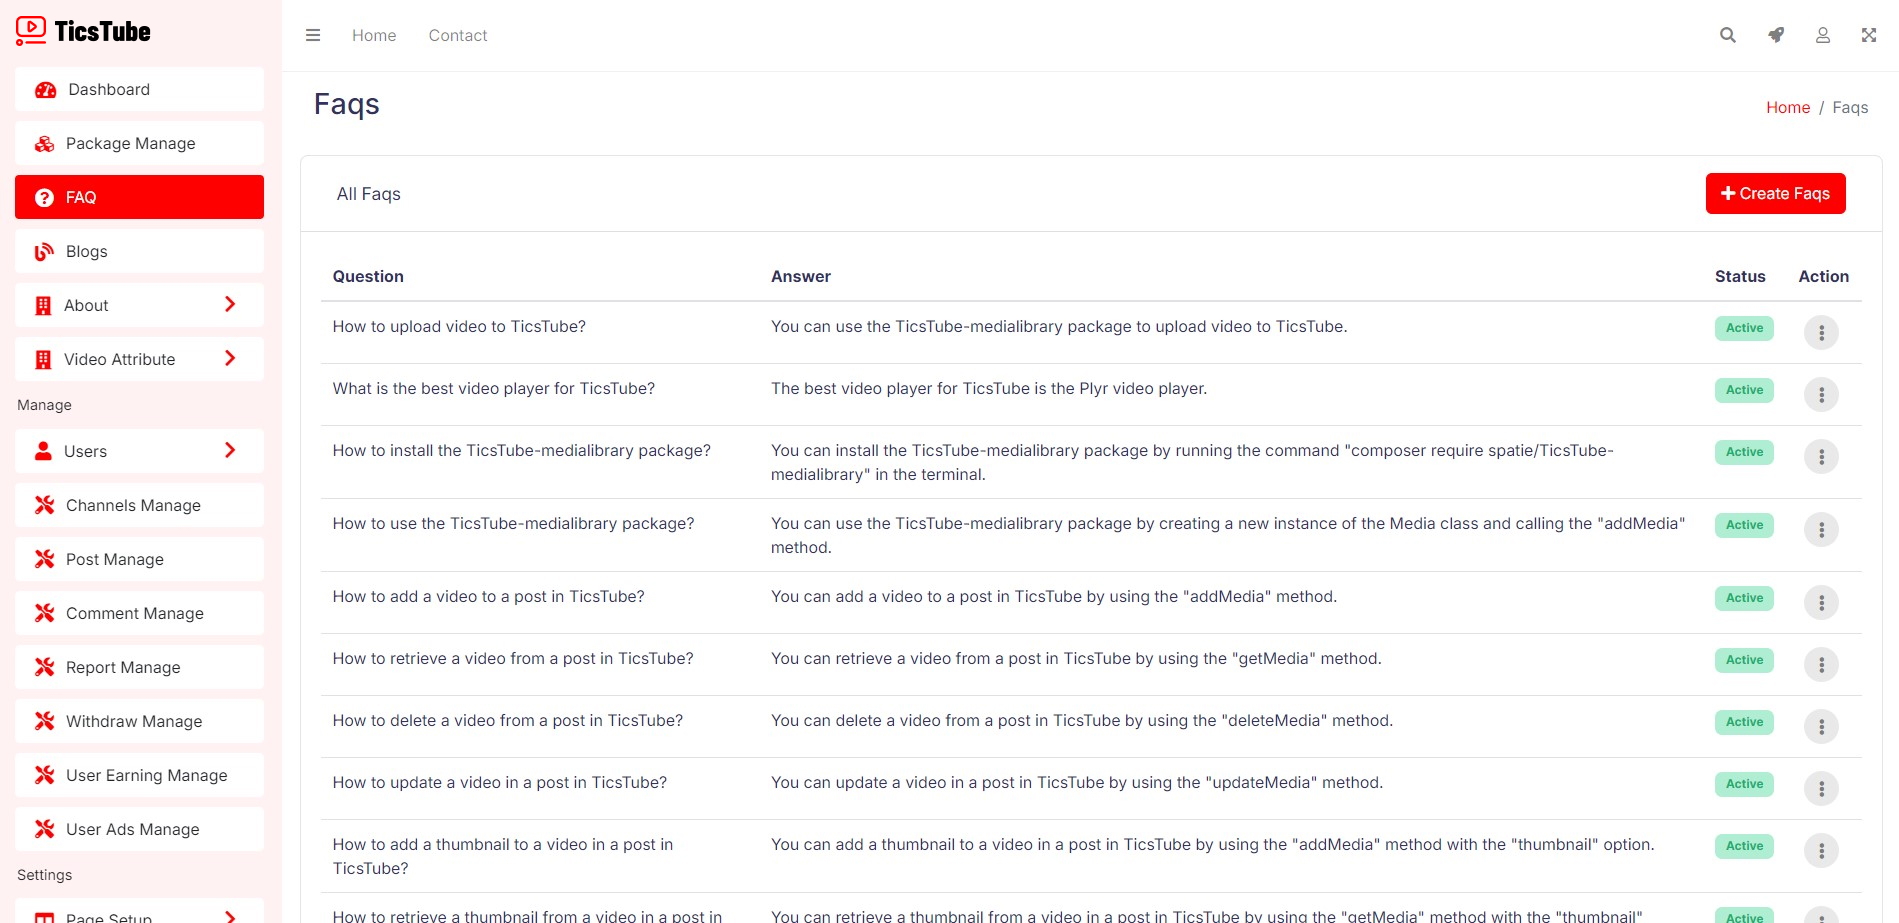Click the TicsTube logo
This screenshot has height=923, width=1899.
pos(84,31)
